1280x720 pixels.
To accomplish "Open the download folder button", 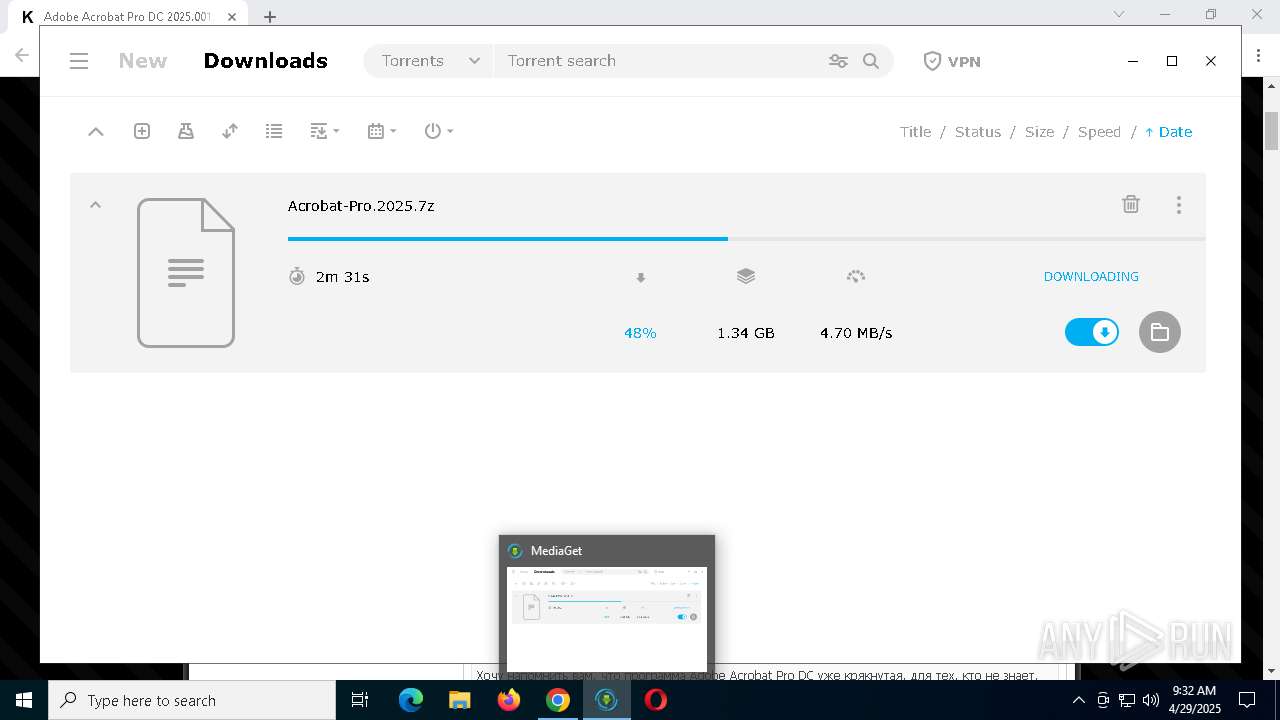I will 1160,332.
